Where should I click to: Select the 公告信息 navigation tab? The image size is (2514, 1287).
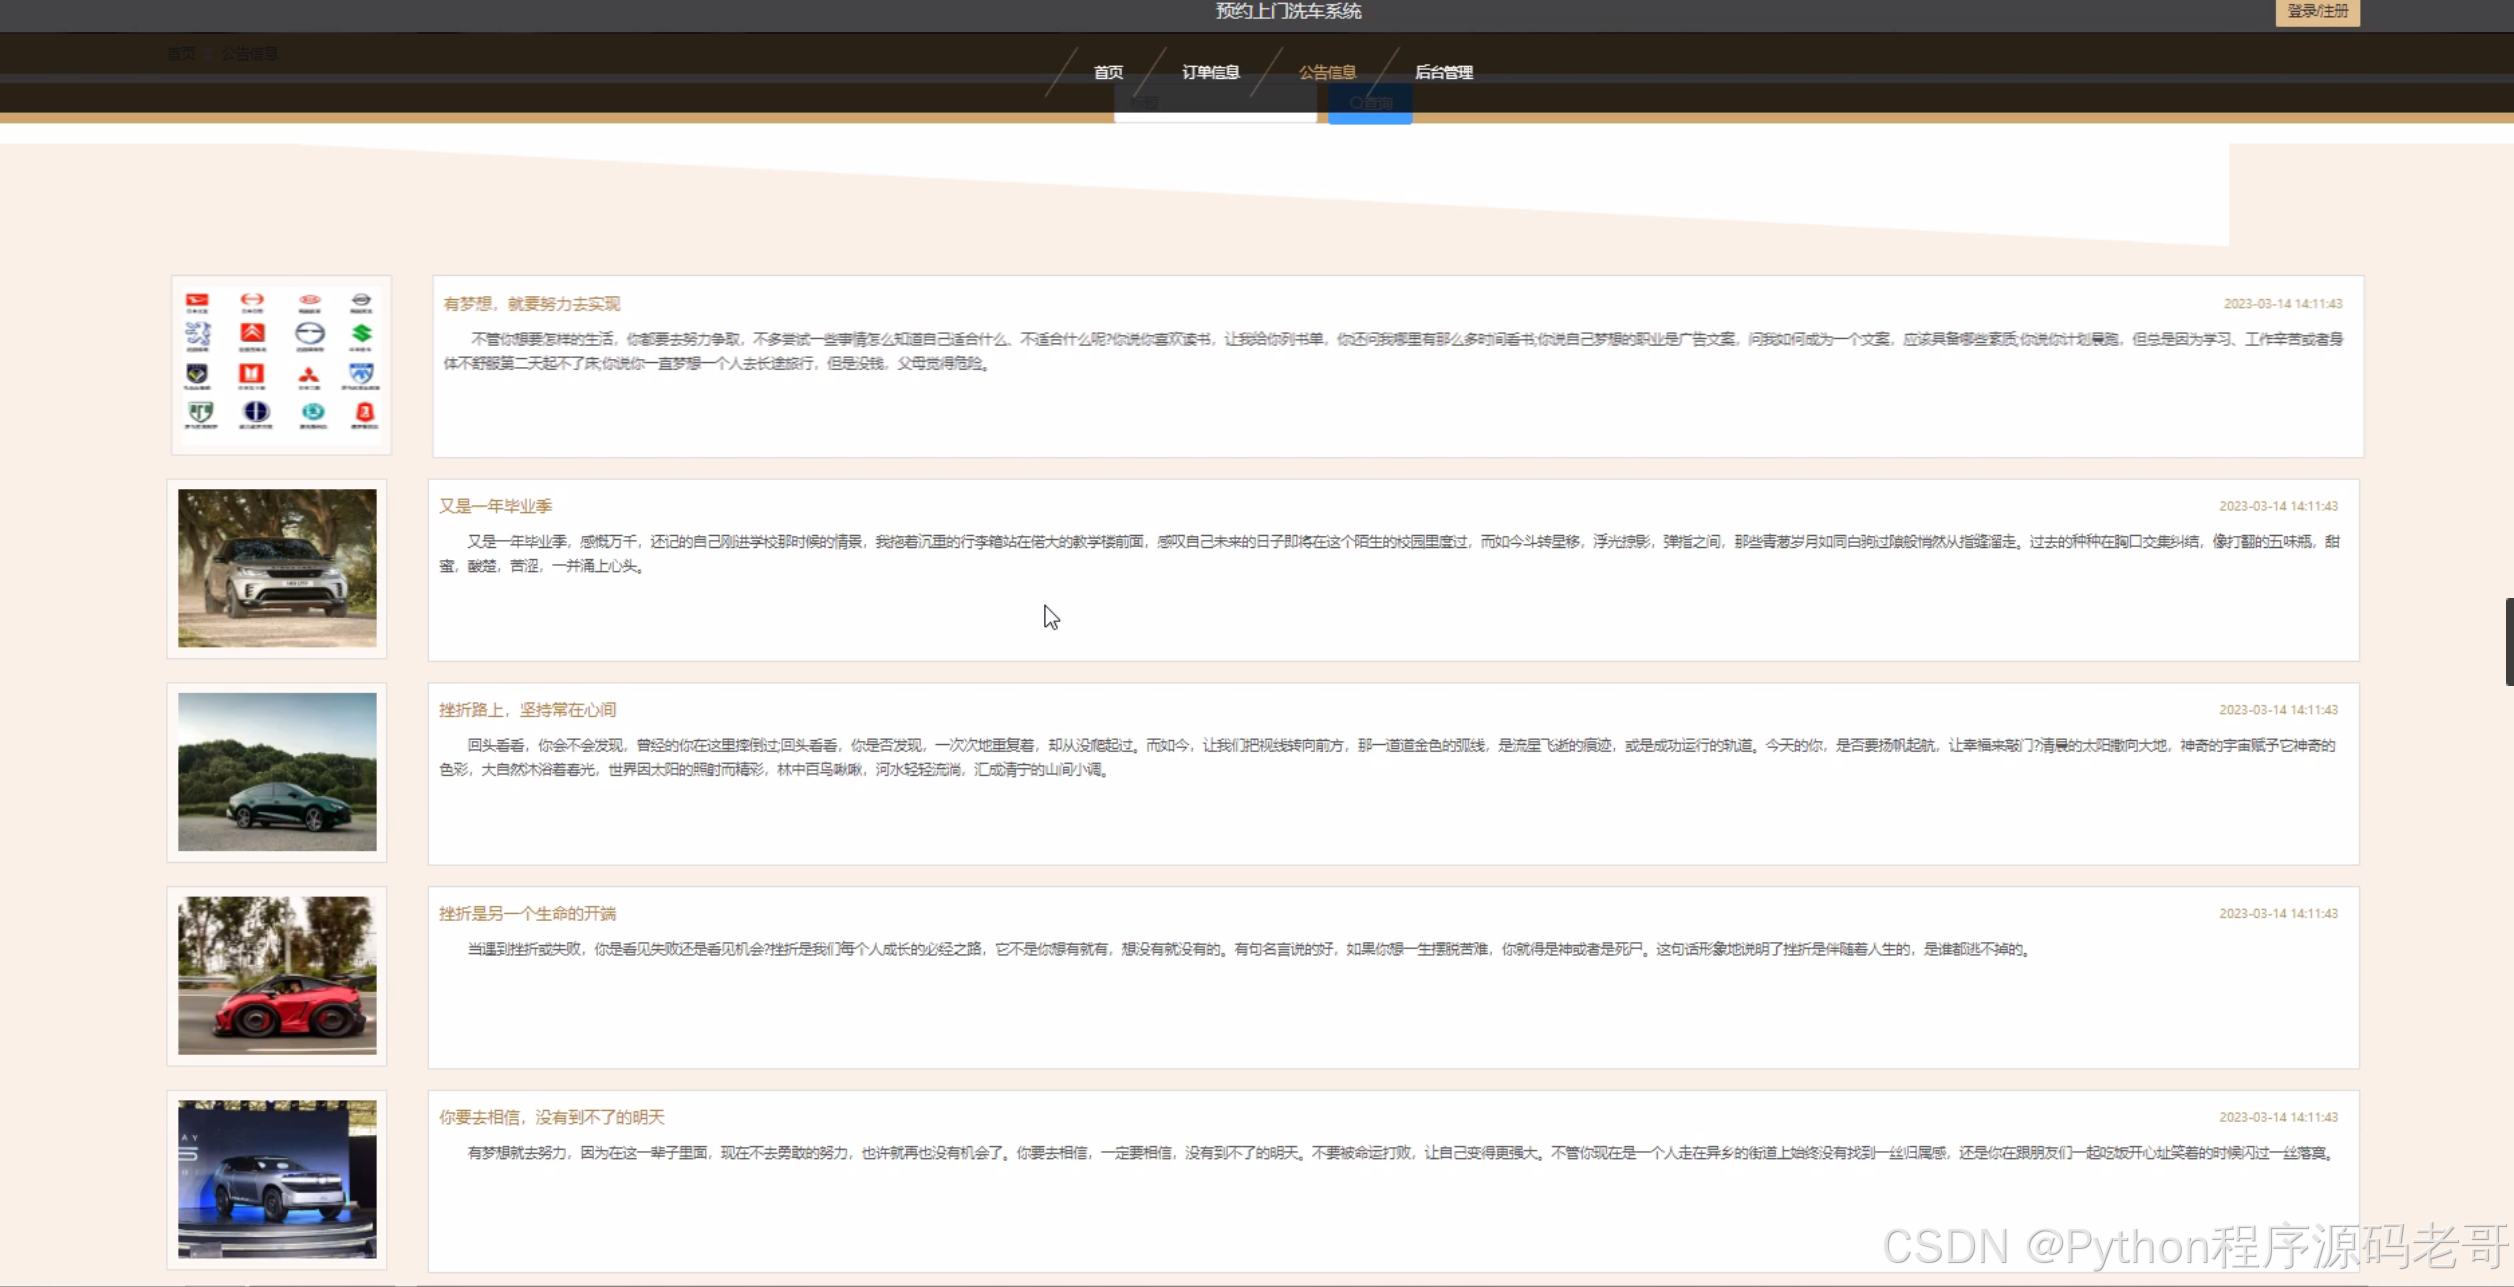pos(1327,72)
